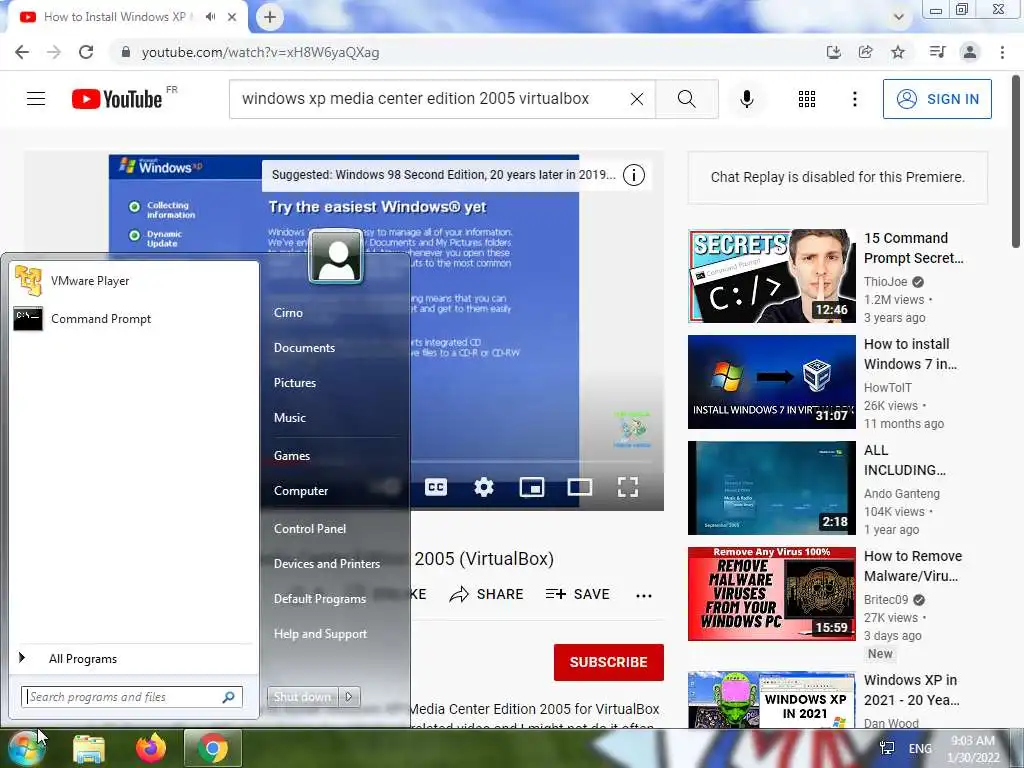Reload the YouTube page
Viewport: 1024px width, 768px height.
[x=86, y=52]
